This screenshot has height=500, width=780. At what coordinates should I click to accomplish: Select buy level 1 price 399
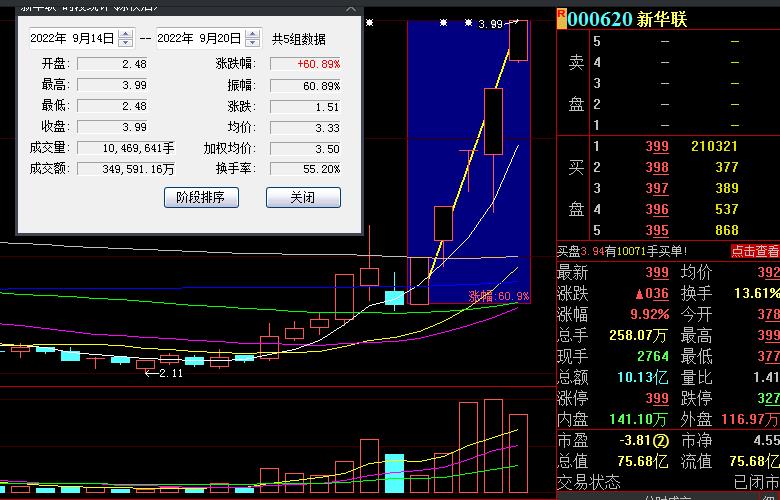tap(656, 147)
